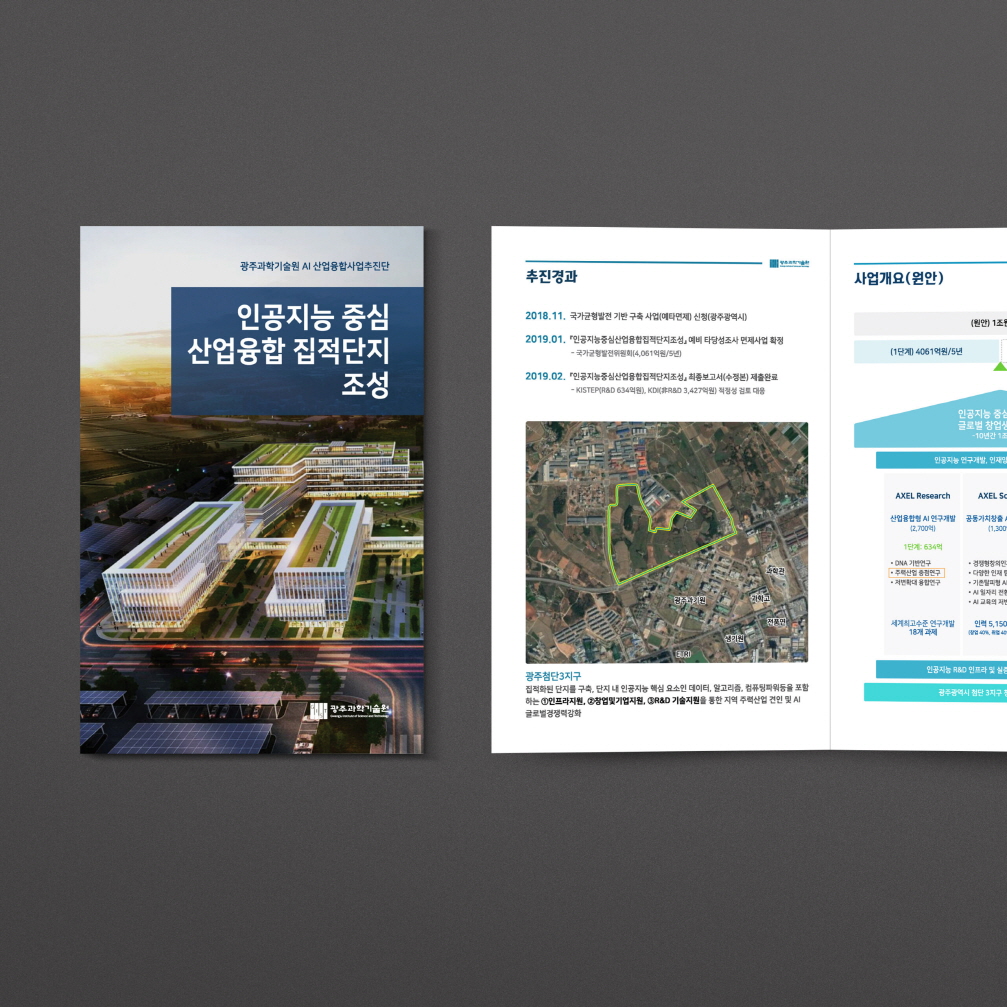Click the 2019.02. timeline date

(545, 377)
